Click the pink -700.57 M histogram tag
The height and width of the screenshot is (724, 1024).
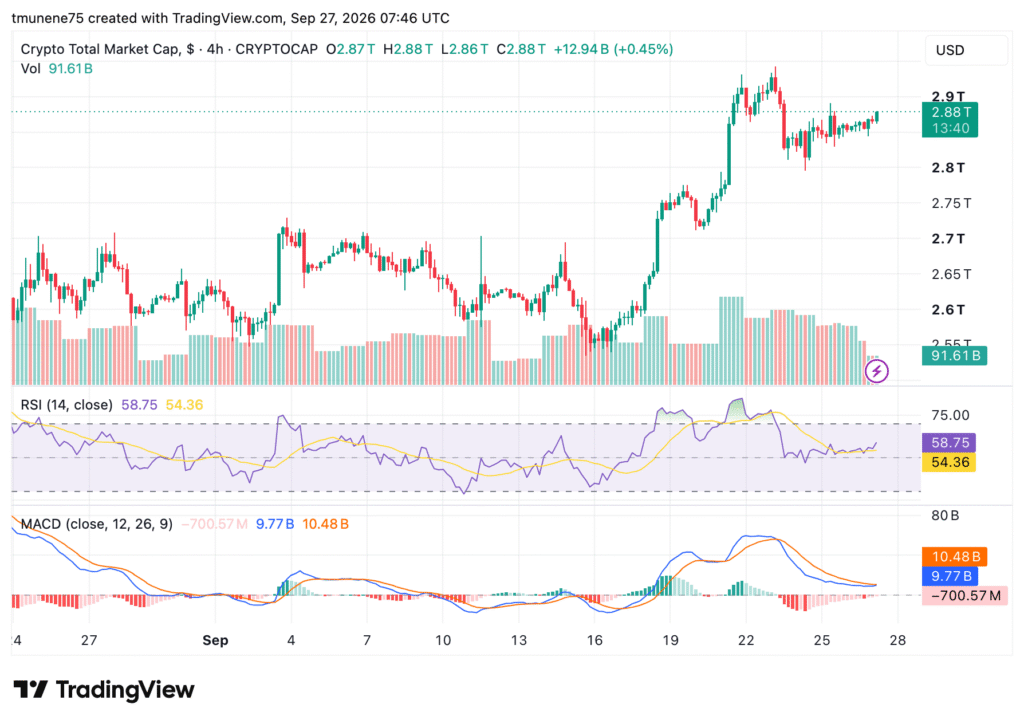(x=965, y=595)
